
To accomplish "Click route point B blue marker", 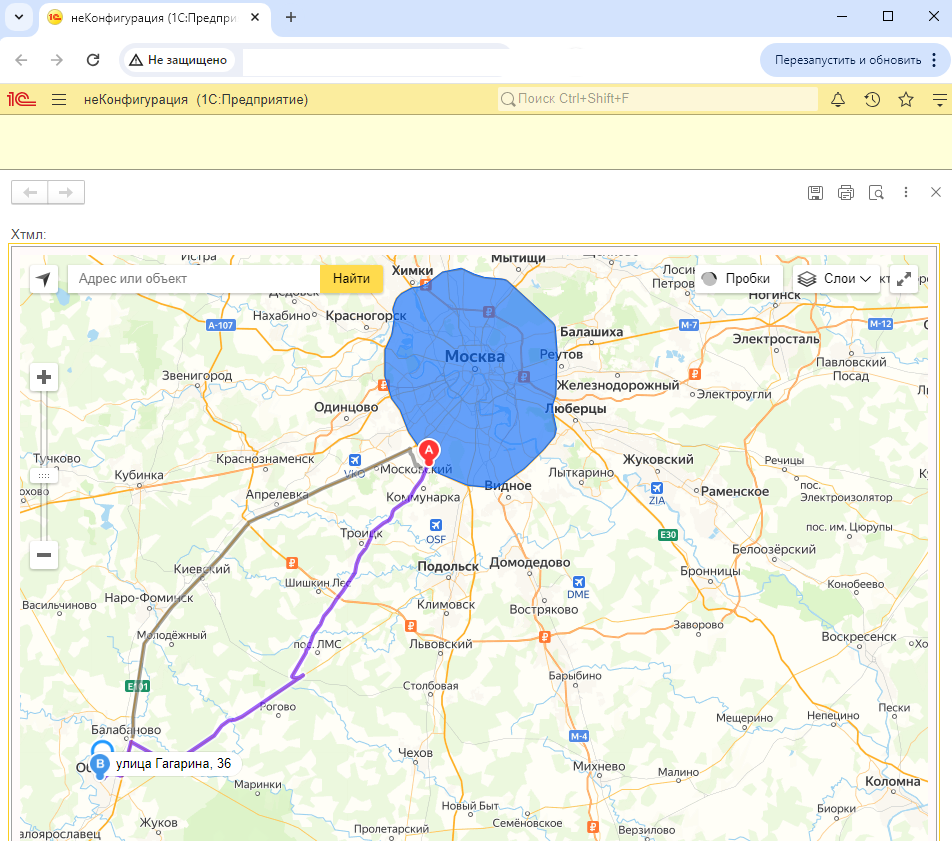I will click(x=100, y=765).
